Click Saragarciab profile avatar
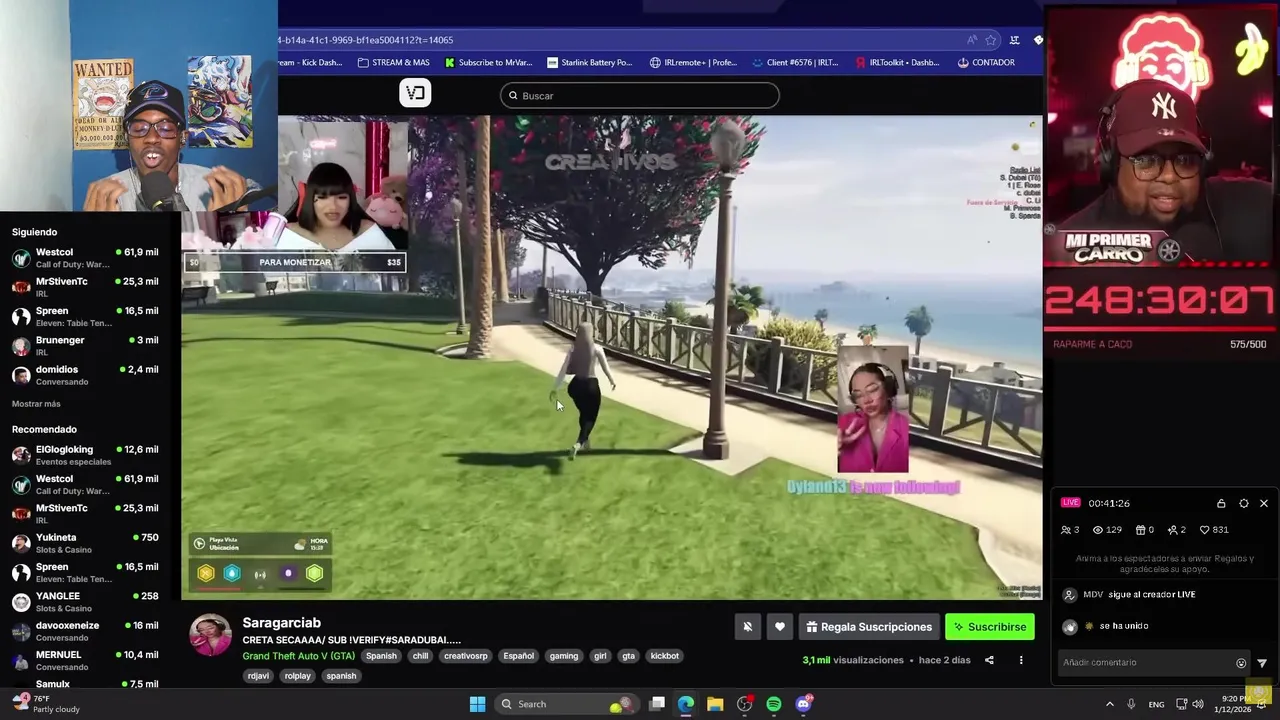 pyautogui.click(x=211, y=635)
